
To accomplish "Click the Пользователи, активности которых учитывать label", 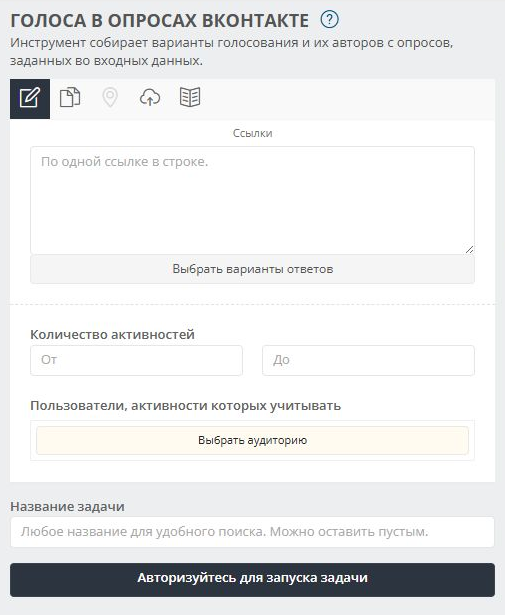I will pos(185,406).
